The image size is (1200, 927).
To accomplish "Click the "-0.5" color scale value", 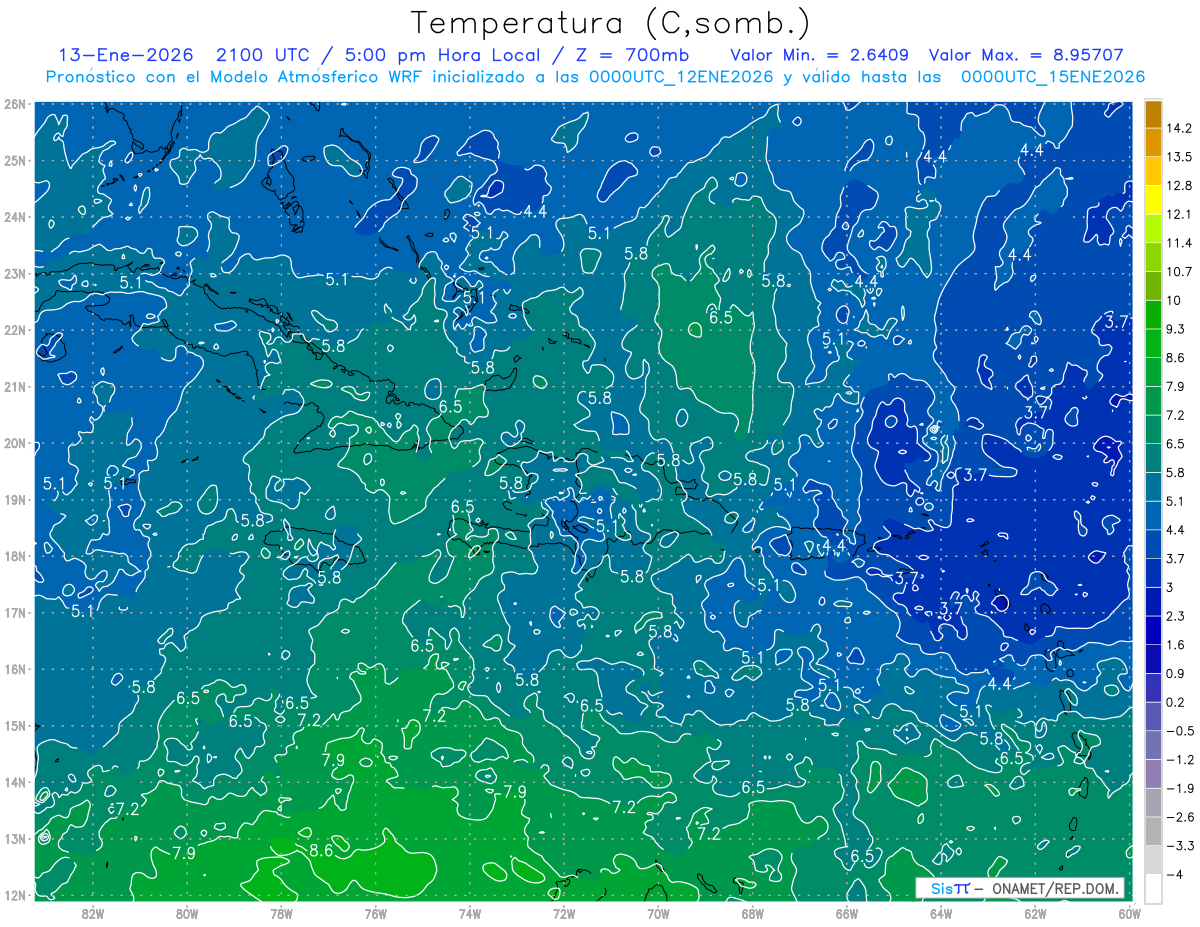I will [x=1180, y=731].
